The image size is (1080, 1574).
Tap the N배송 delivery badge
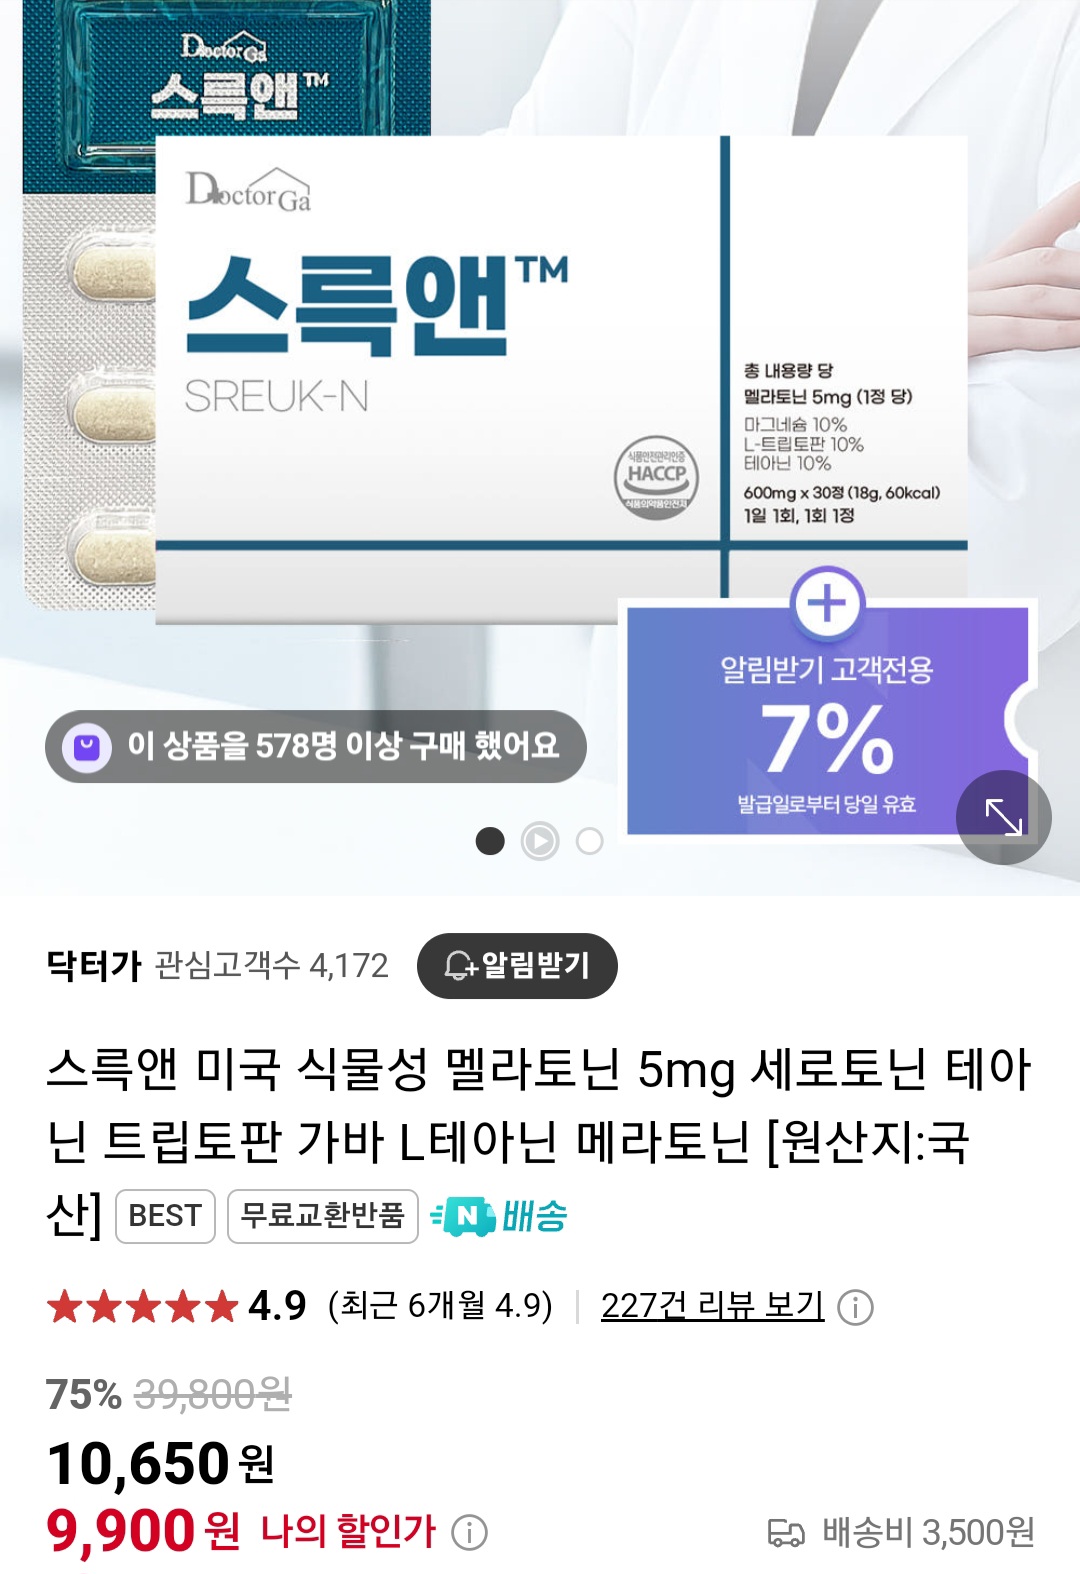click(499, 1216)
